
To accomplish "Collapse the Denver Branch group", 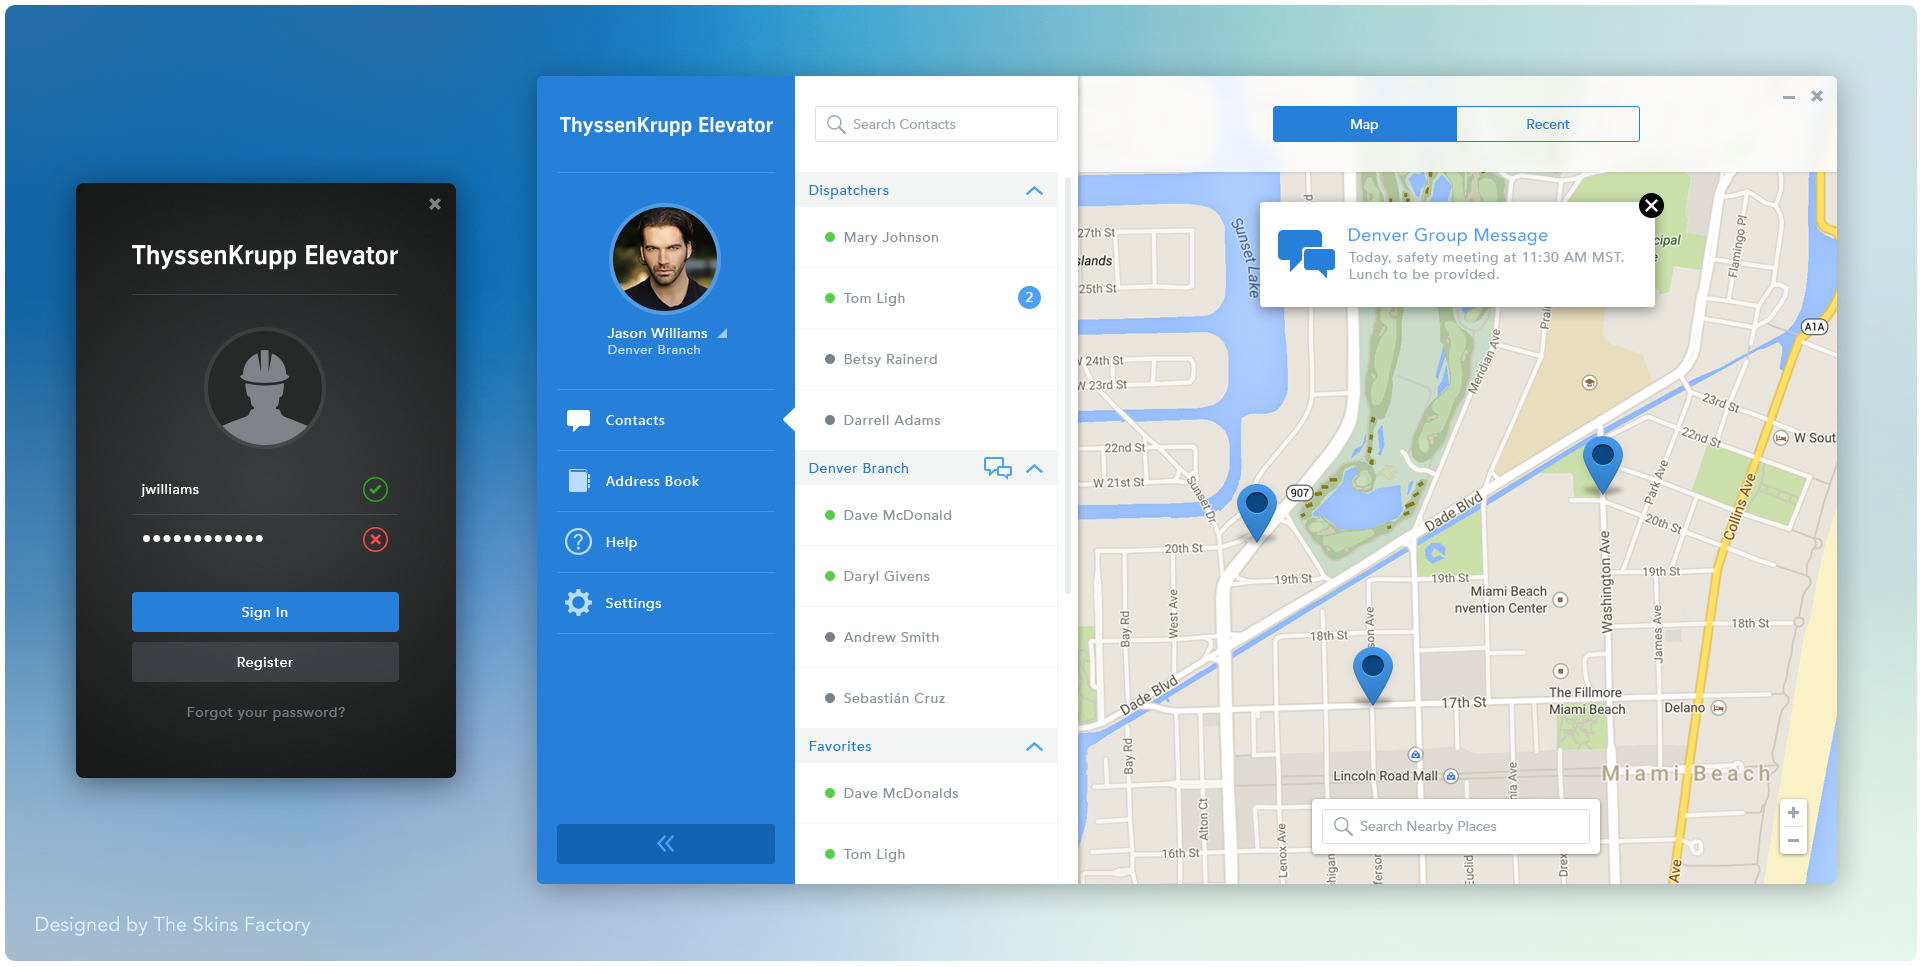I will tap(1034, 468).
